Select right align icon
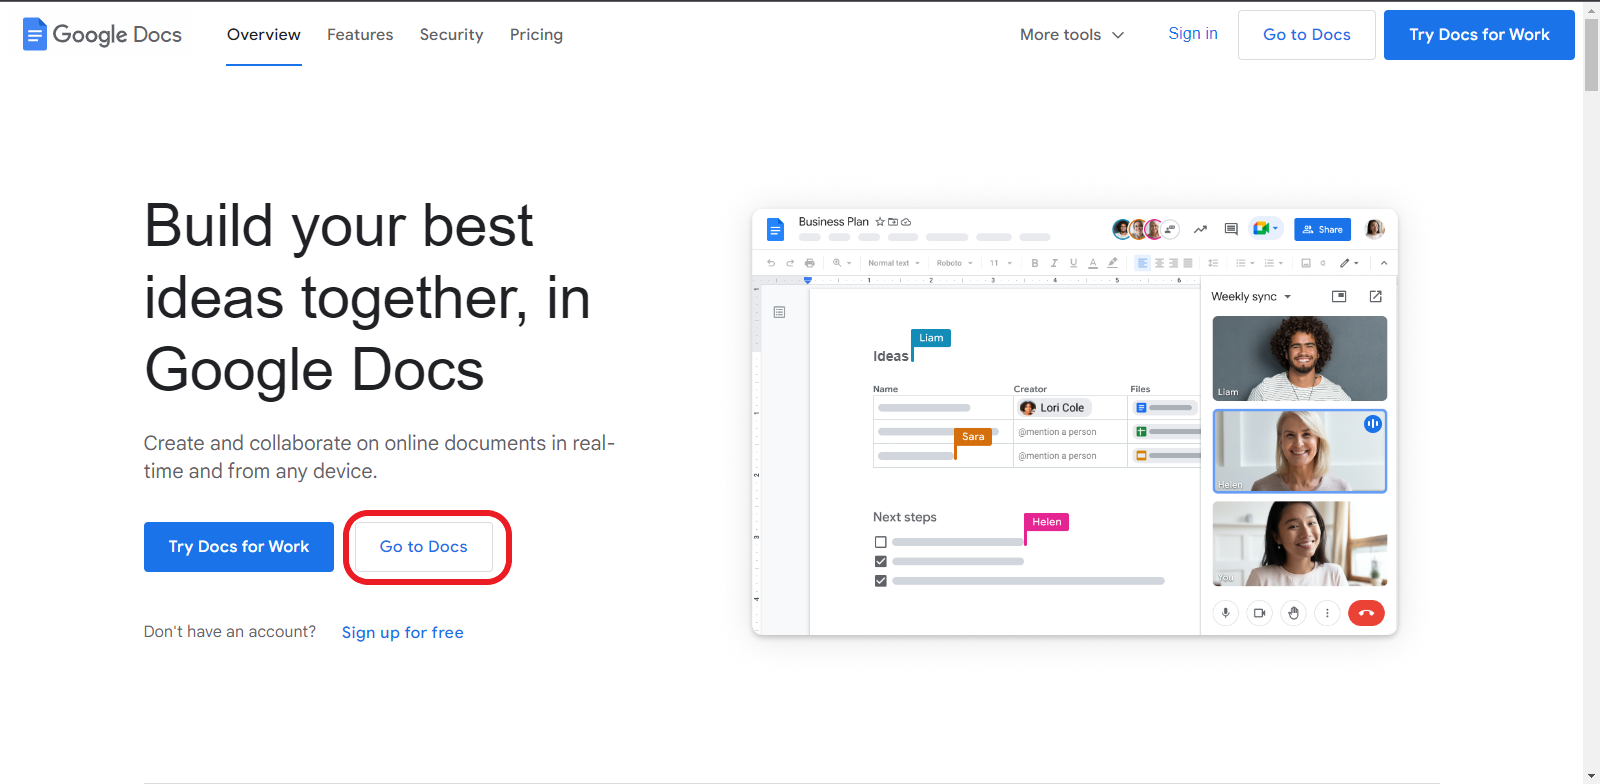 pyautogui.click(x=1173, y=263)
